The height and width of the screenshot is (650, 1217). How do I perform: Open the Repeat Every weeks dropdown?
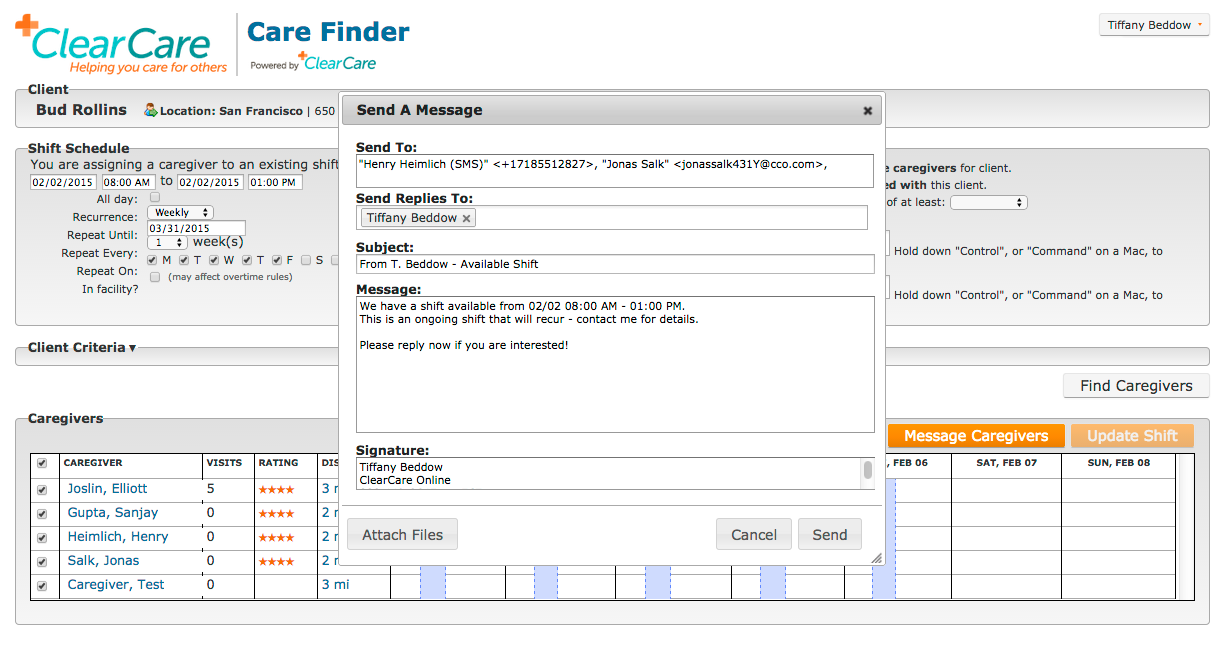point(166,240)
